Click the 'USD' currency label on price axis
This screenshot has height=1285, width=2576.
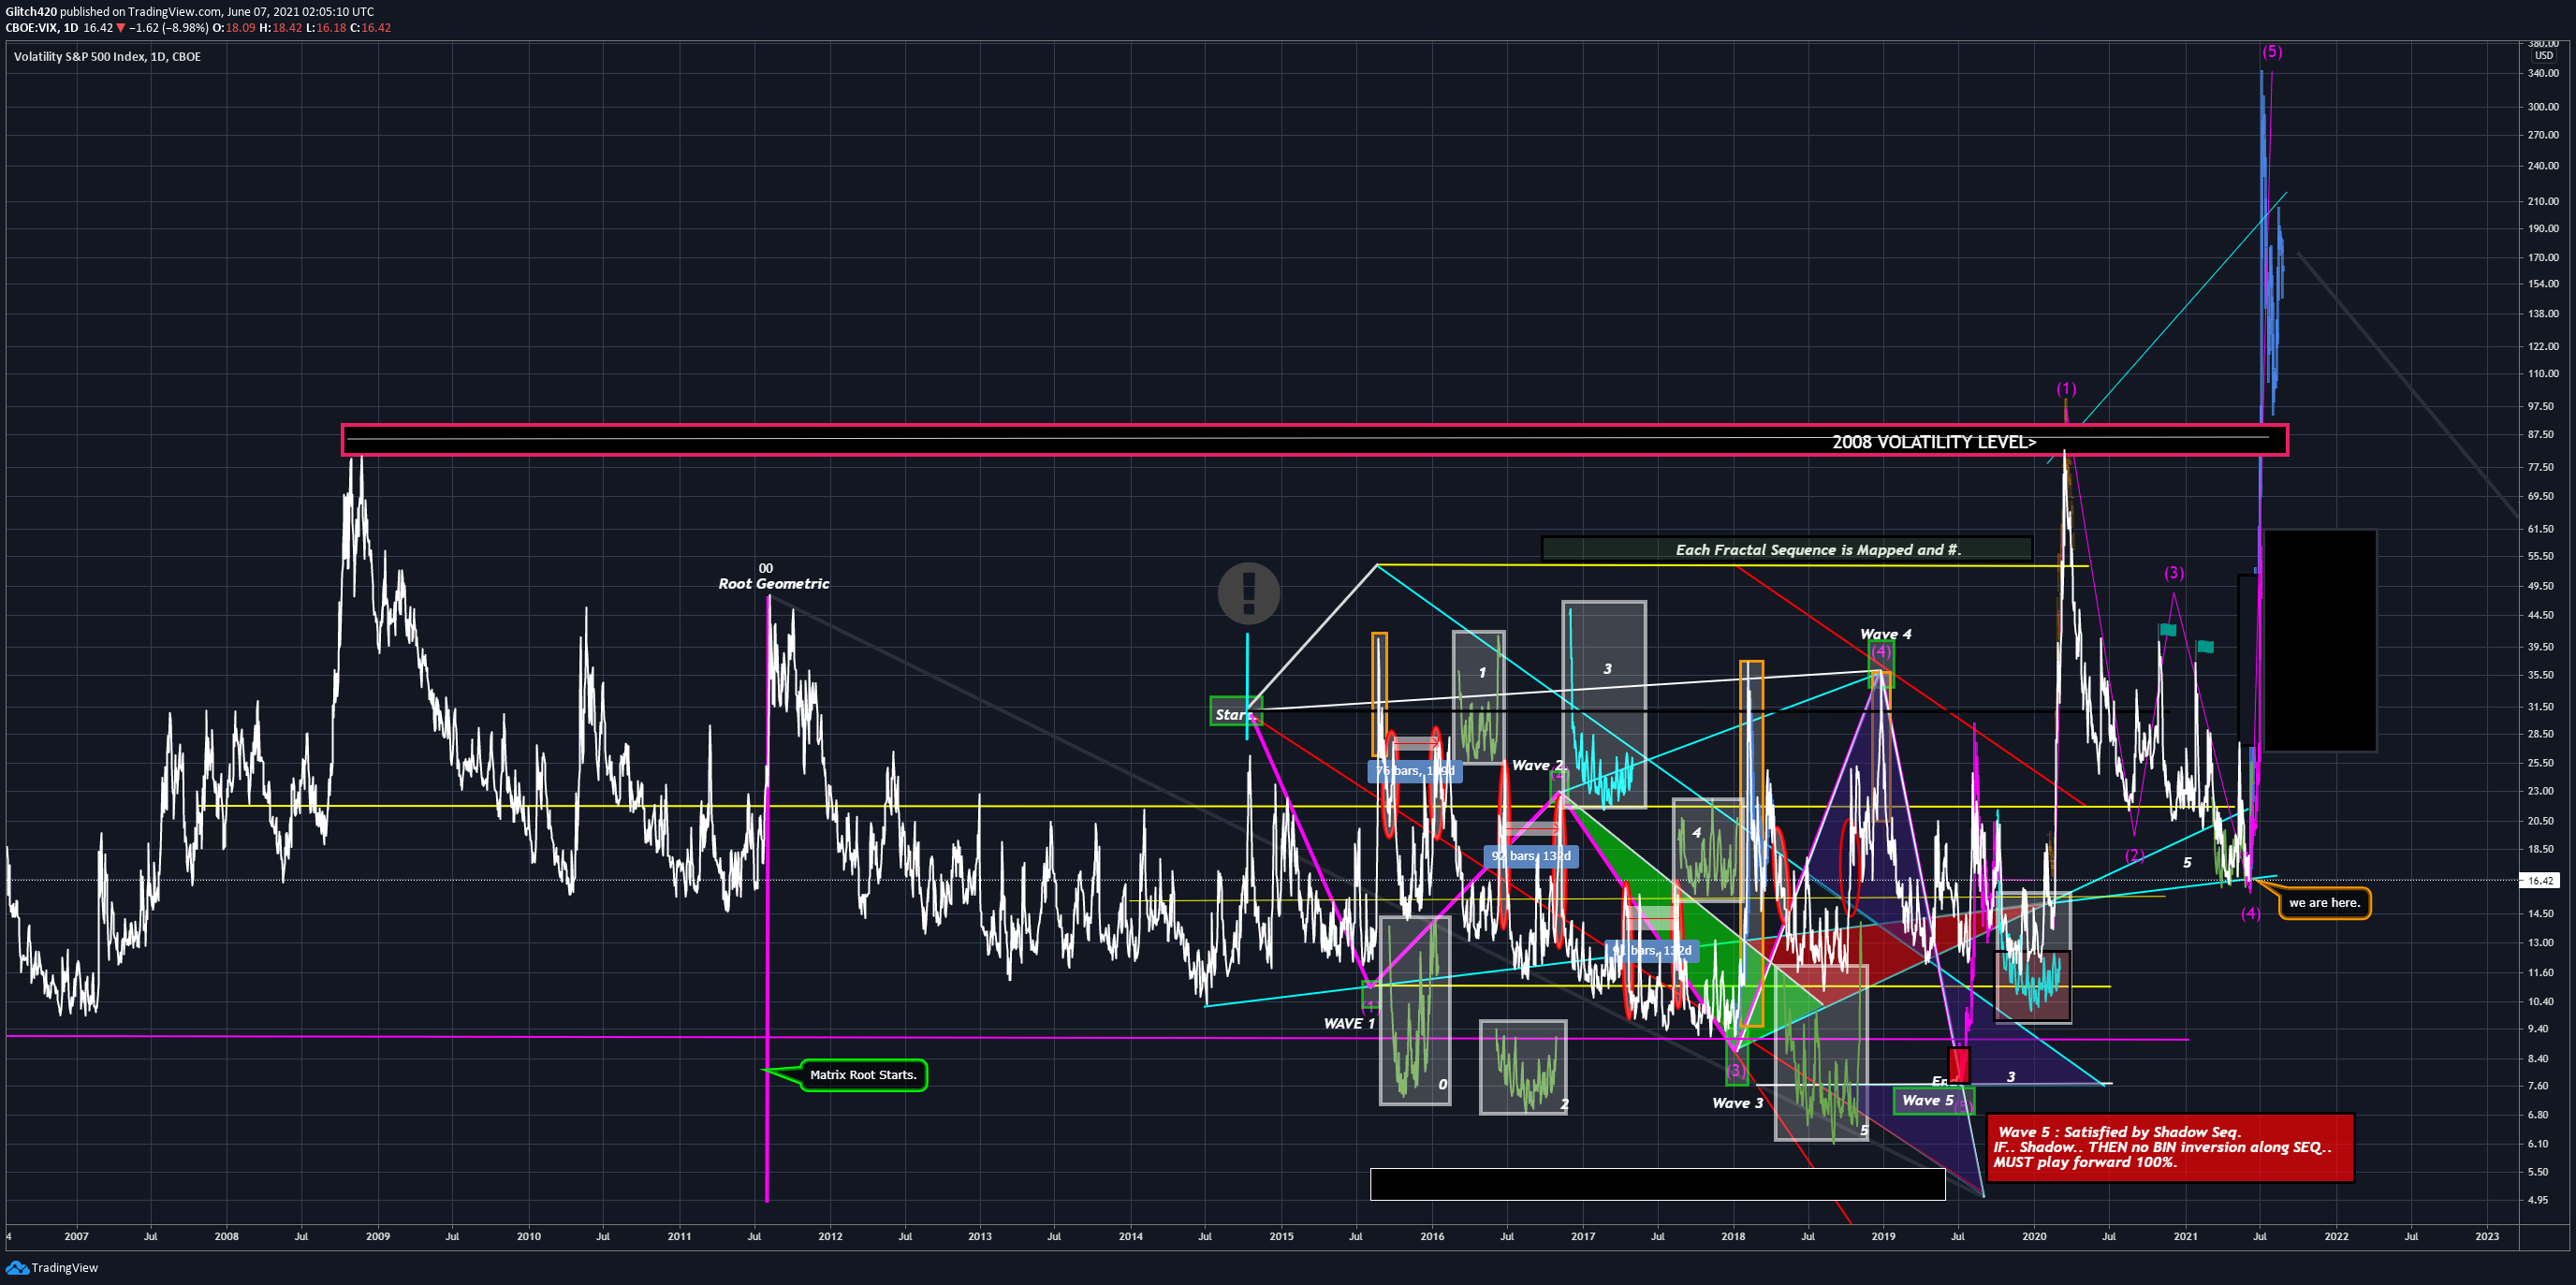(x=2543, y=56)
